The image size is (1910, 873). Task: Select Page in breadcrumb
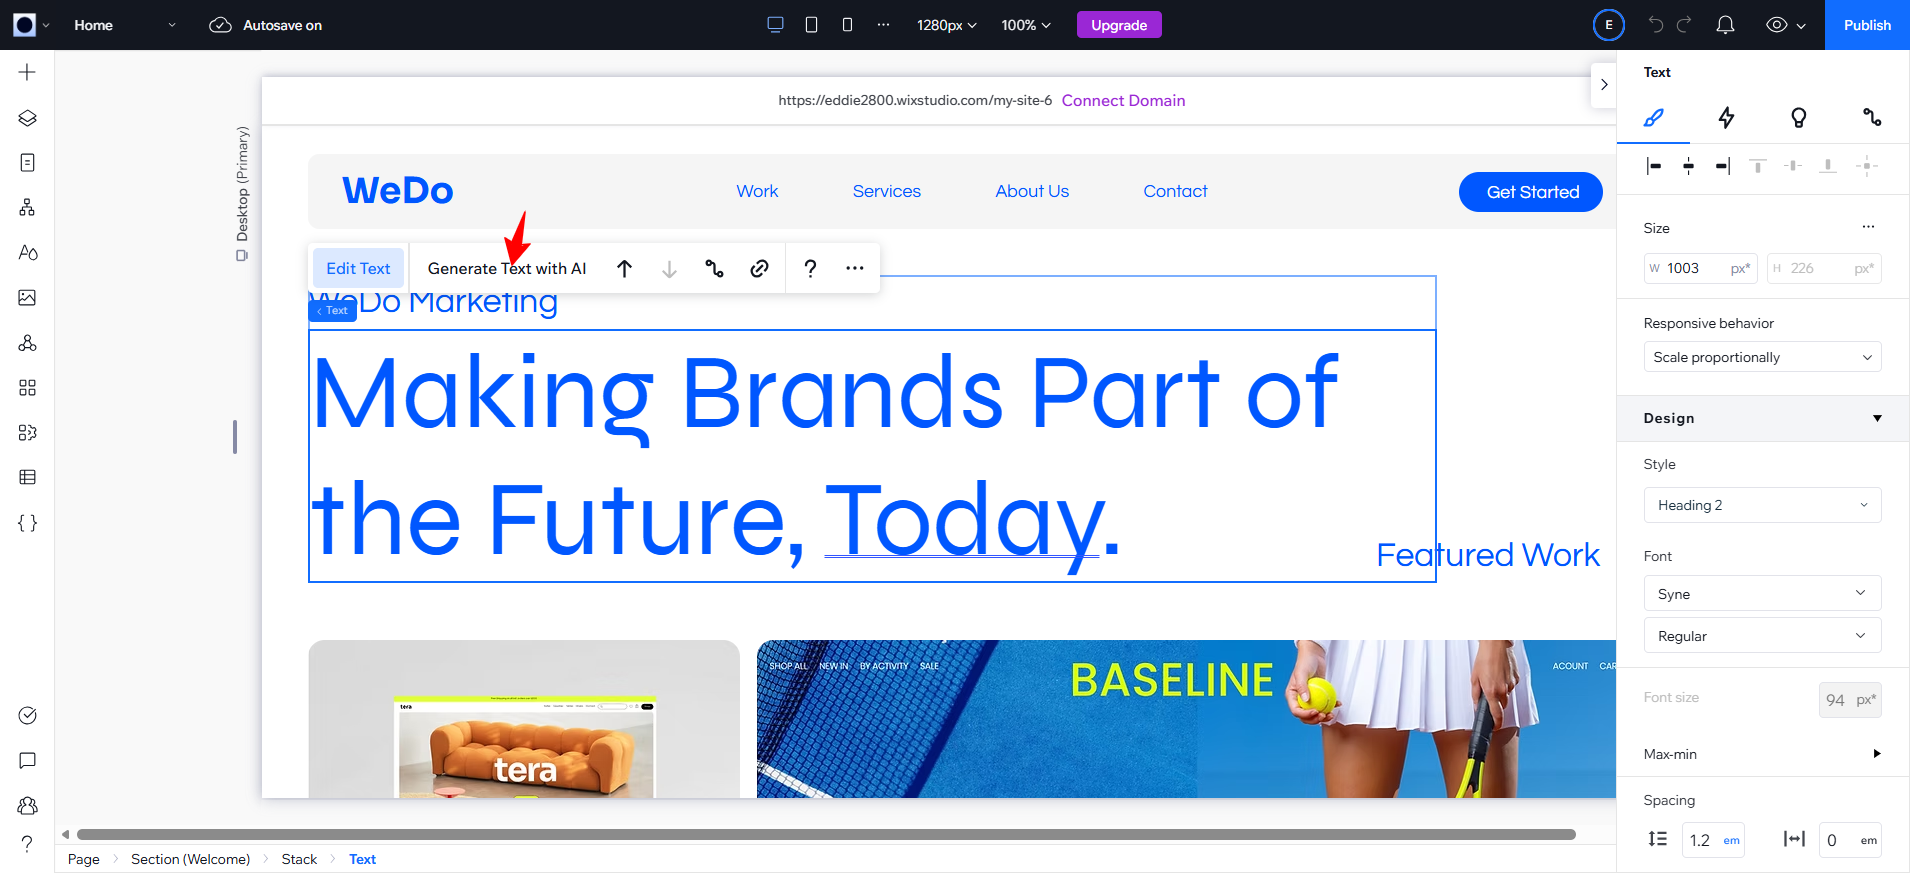tap(83, 859)
